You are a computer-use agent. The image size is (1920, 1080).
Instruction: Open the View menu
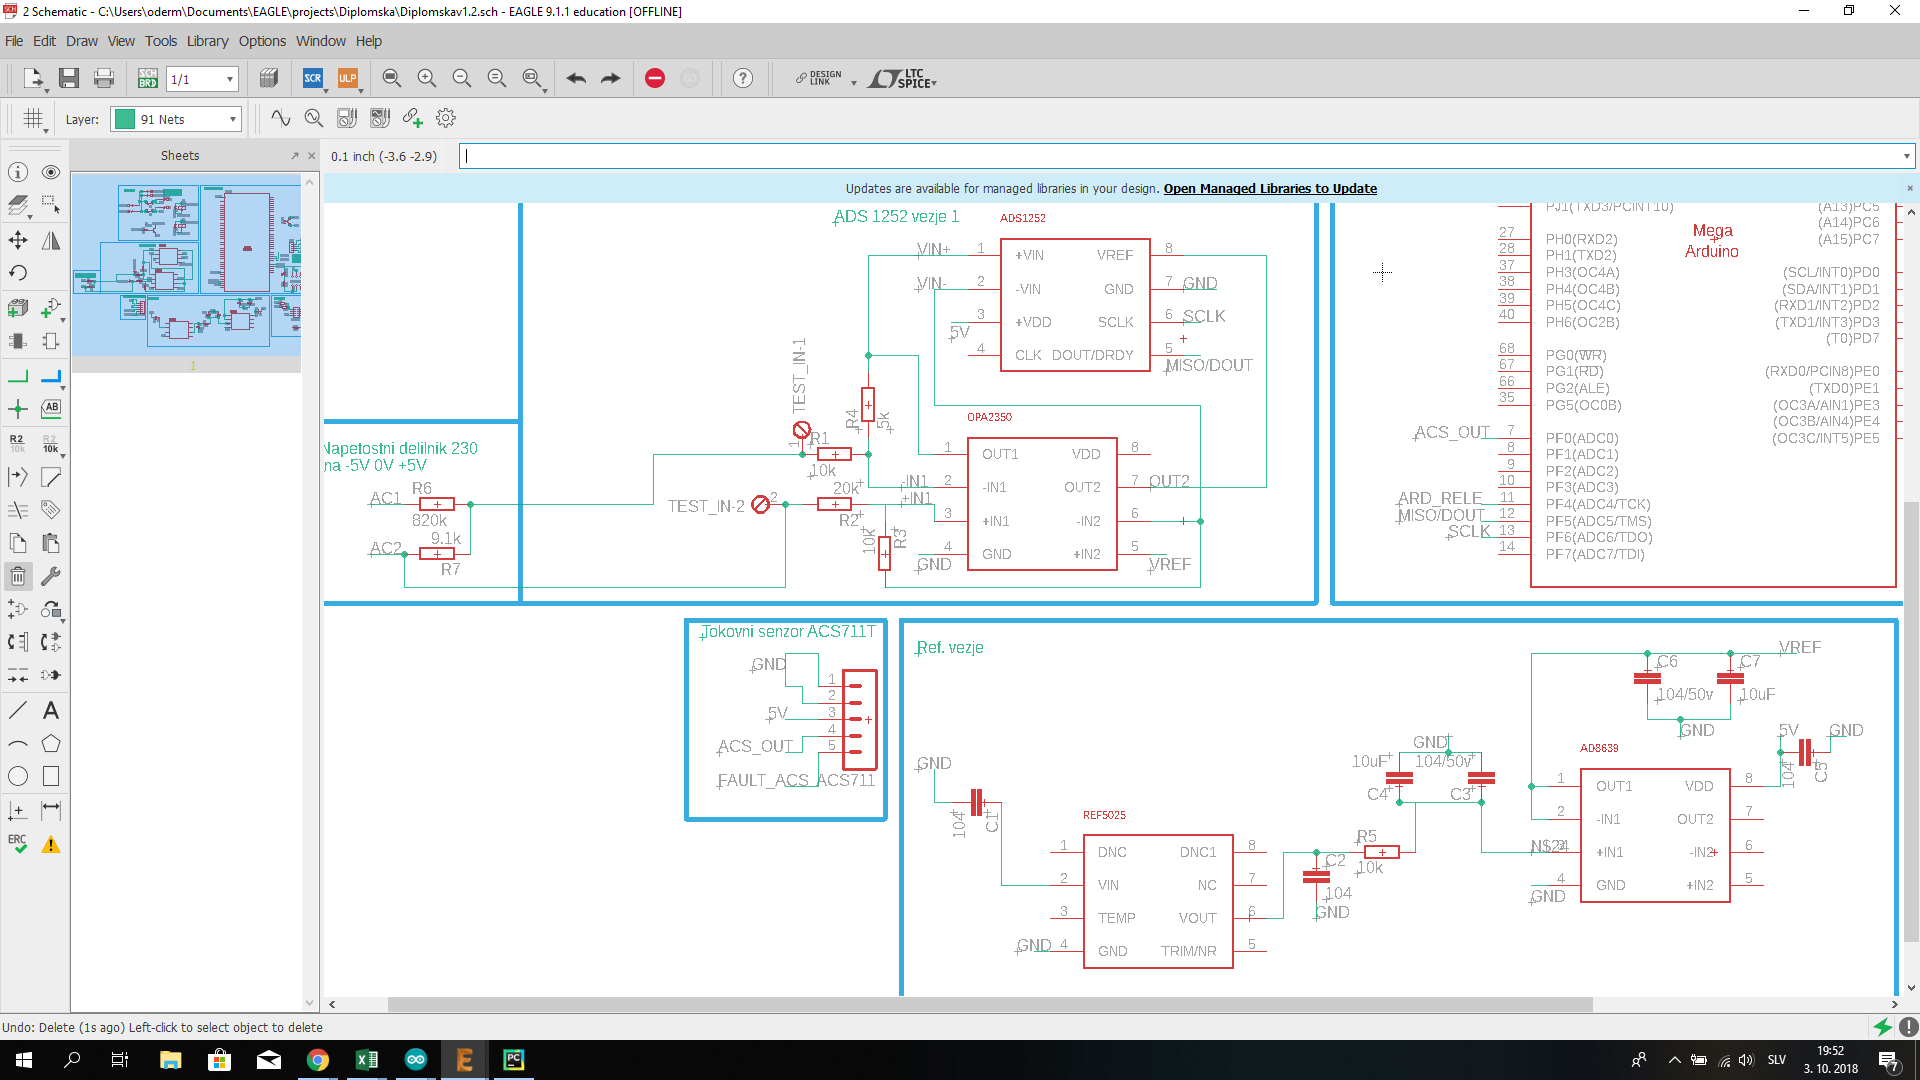click(x=121, y=41)
